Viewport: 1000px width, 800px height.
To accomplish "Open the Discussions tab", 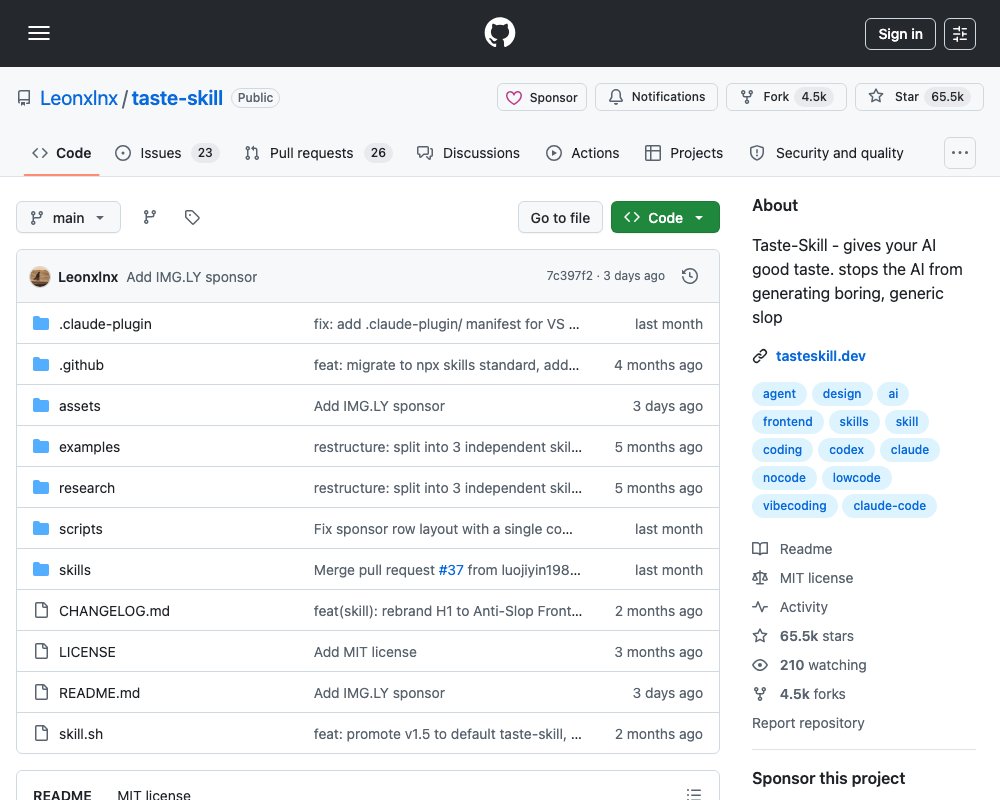I will [x=469, y=153].
